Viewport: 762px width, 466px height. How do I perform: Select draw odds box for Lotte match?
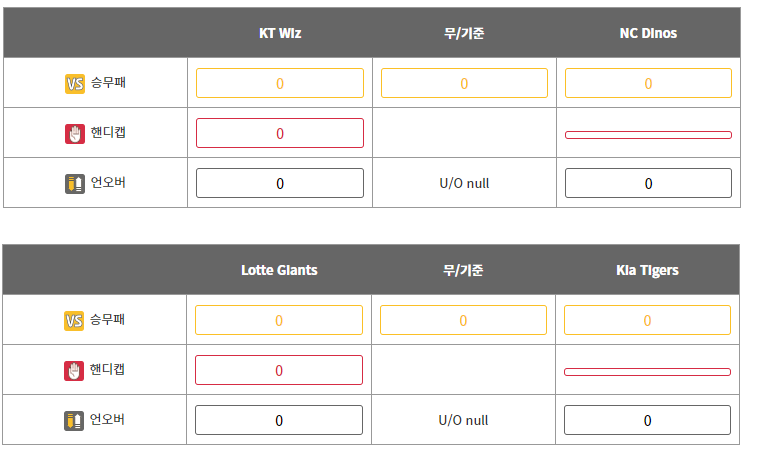point(463,320)
